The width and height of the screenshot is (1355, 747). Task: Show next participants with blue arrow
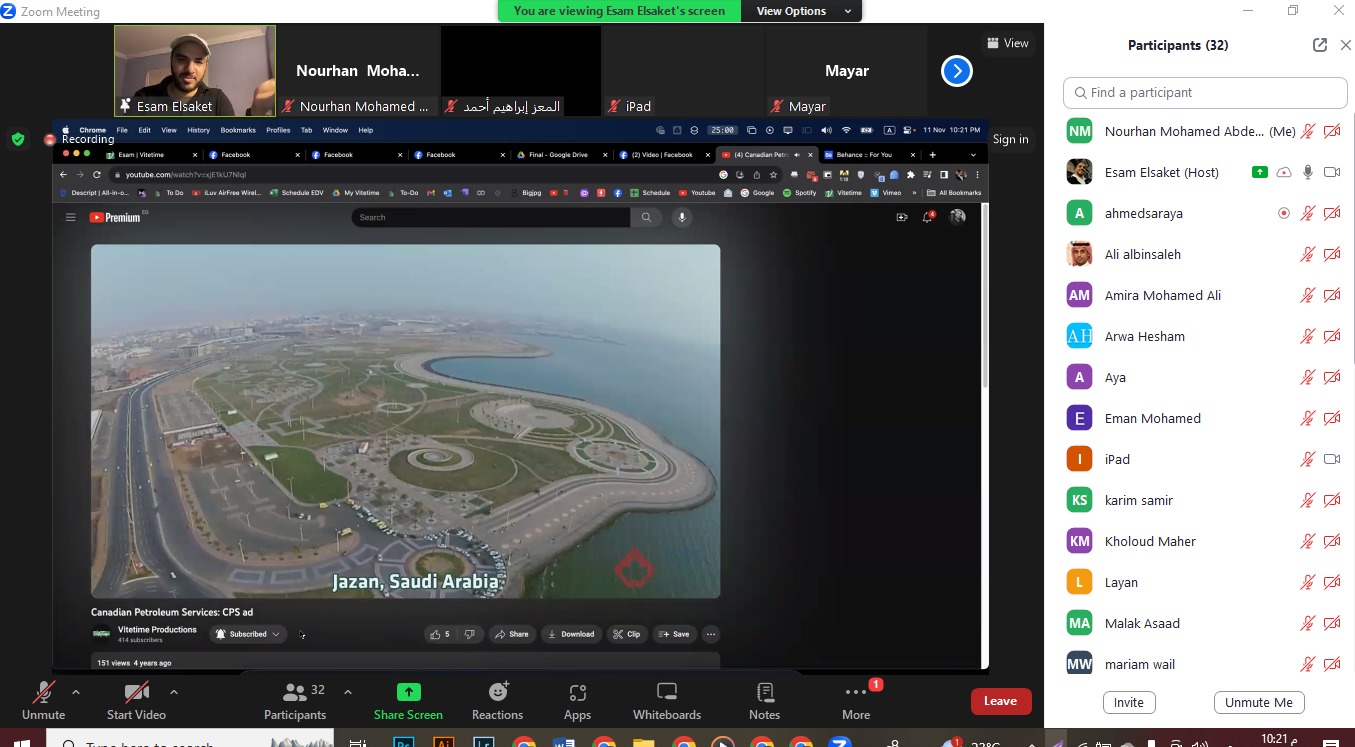point(957,71)
